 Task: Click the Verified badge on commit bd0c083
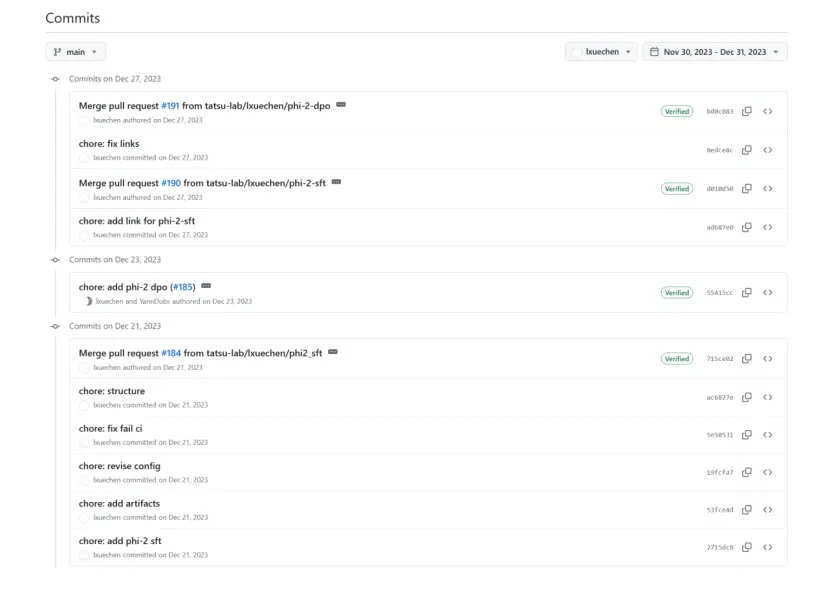pyautogui.click(x=677, y=112)
